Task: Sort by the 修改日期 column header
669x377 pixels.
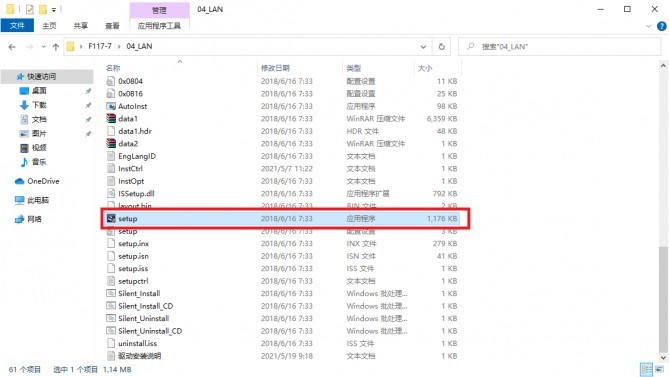Action: (275, 68)
